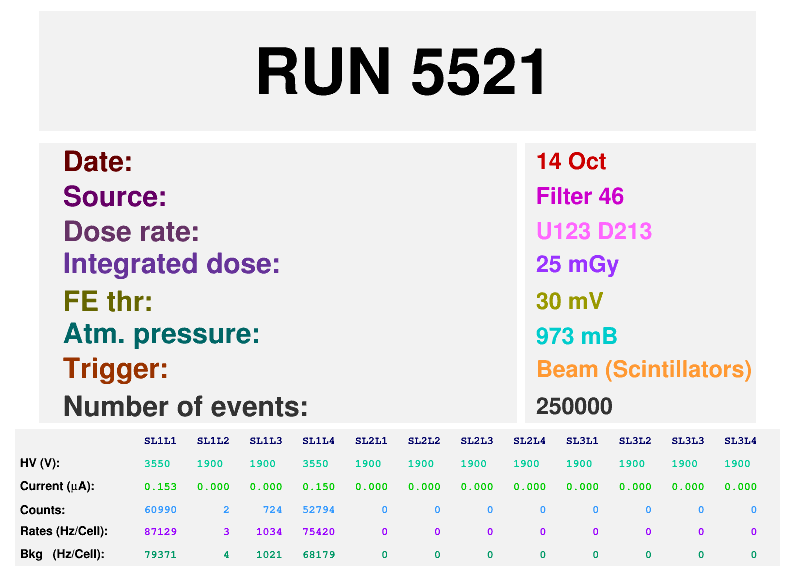
Task: Select the 25 mGy integrated dose value
Action: click(577, 265)
